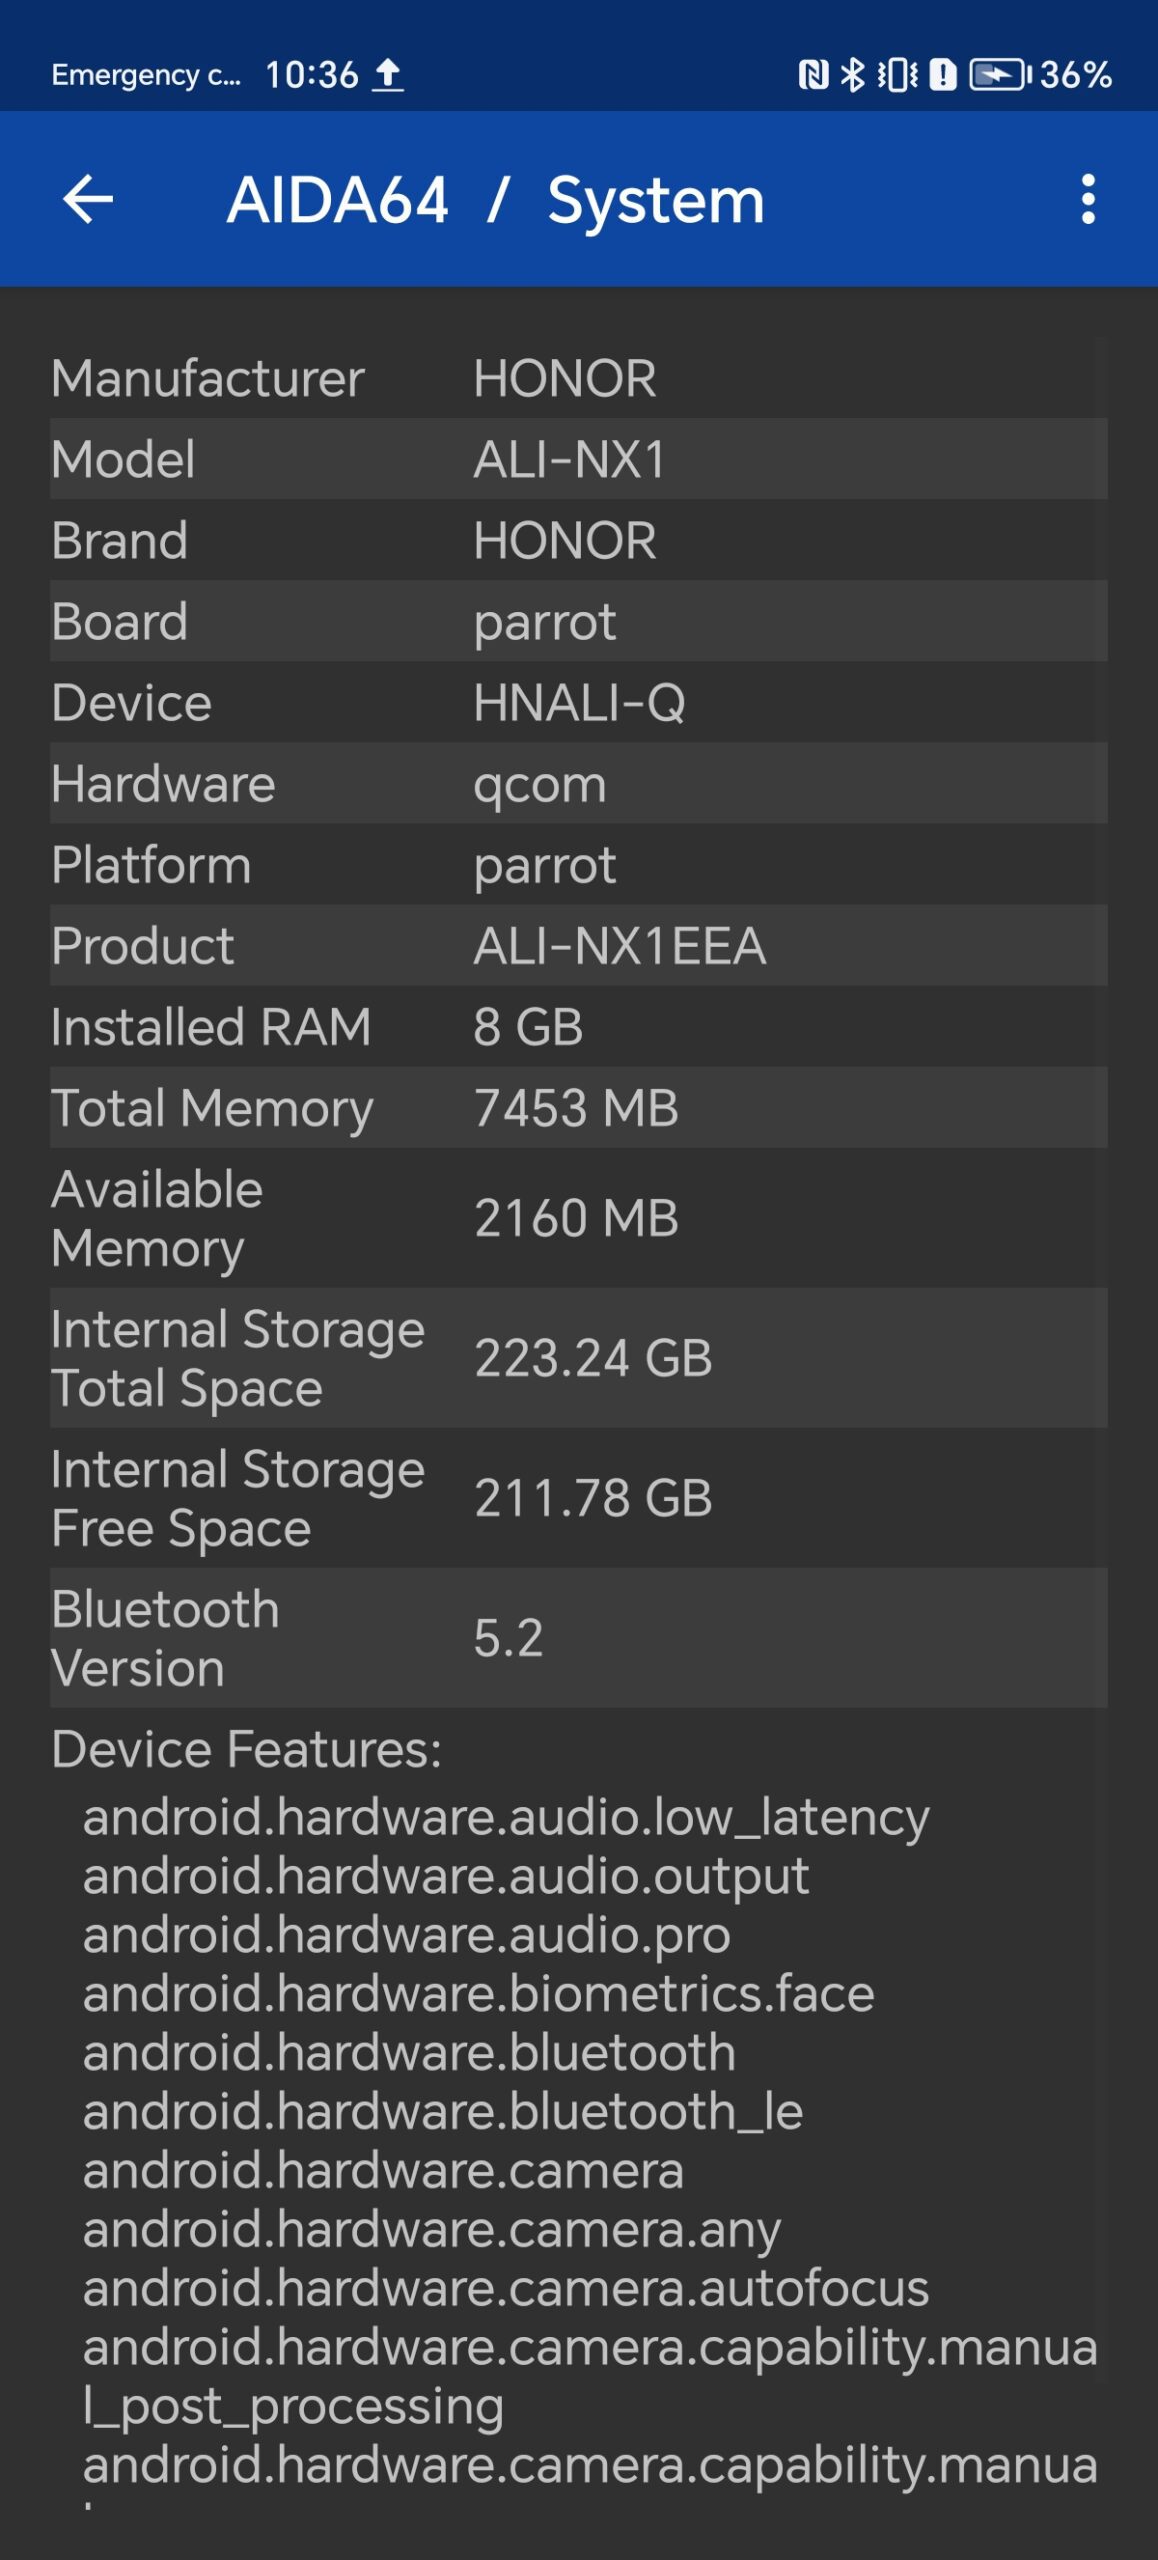Screen dimensions: 1158x2560
Task: Tap the Total Memory 7453 MB row
Action: point(578,1107)
